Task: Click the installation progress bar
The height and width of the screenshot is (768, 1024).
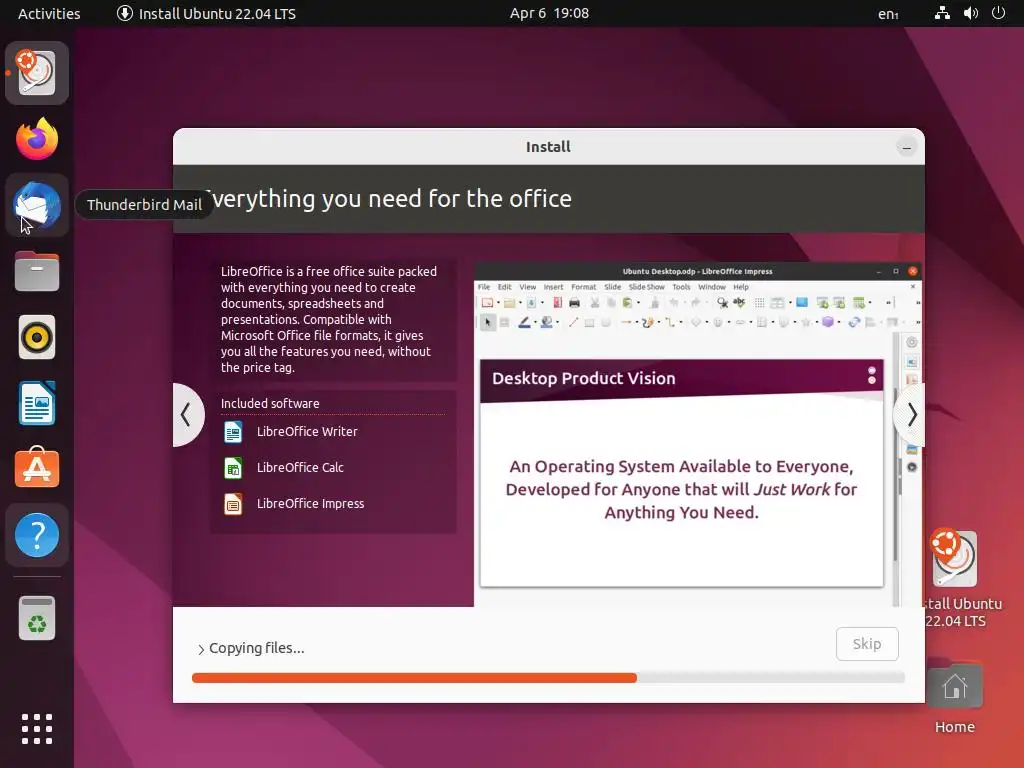Action: point(549,678)
